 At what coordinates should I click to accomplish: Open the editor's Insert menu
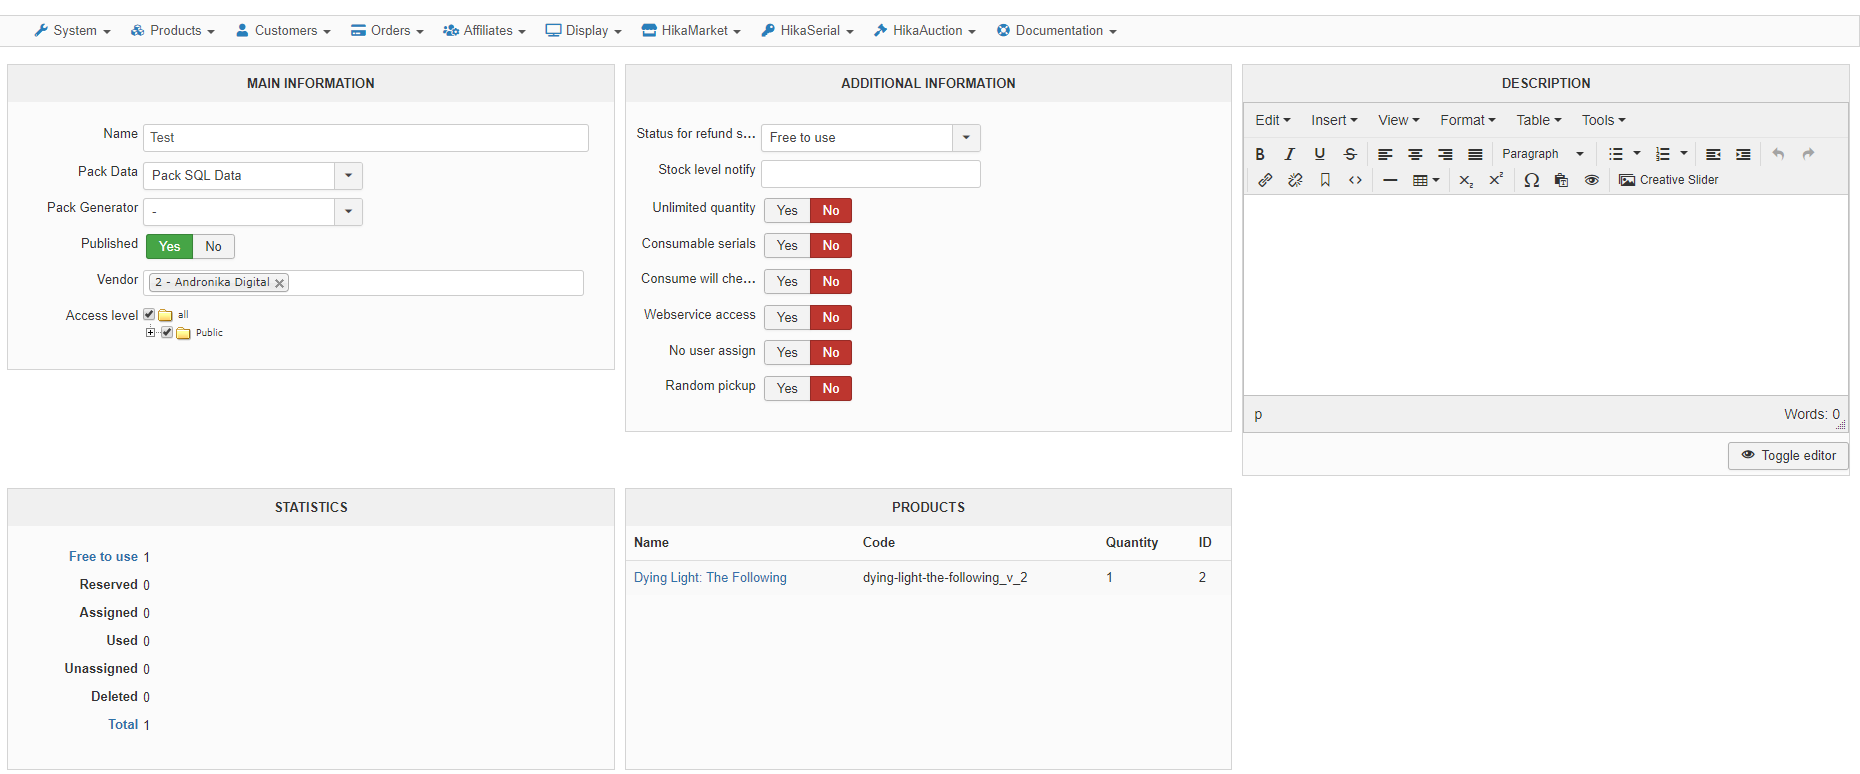click(x=1334, y=120)
